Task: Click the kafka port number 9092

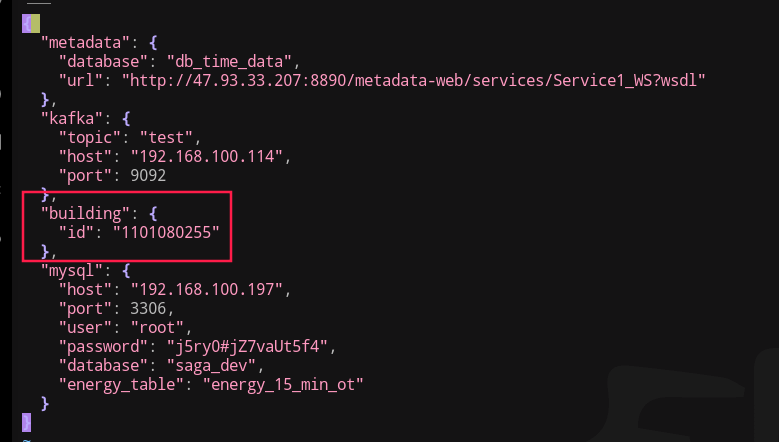Action: [141, 175]
